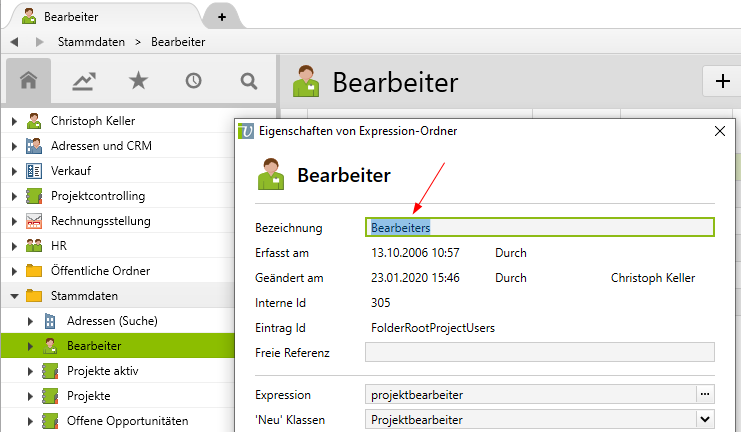
Task: Close the Eigenschaften dialog
Action: (720, 131)
